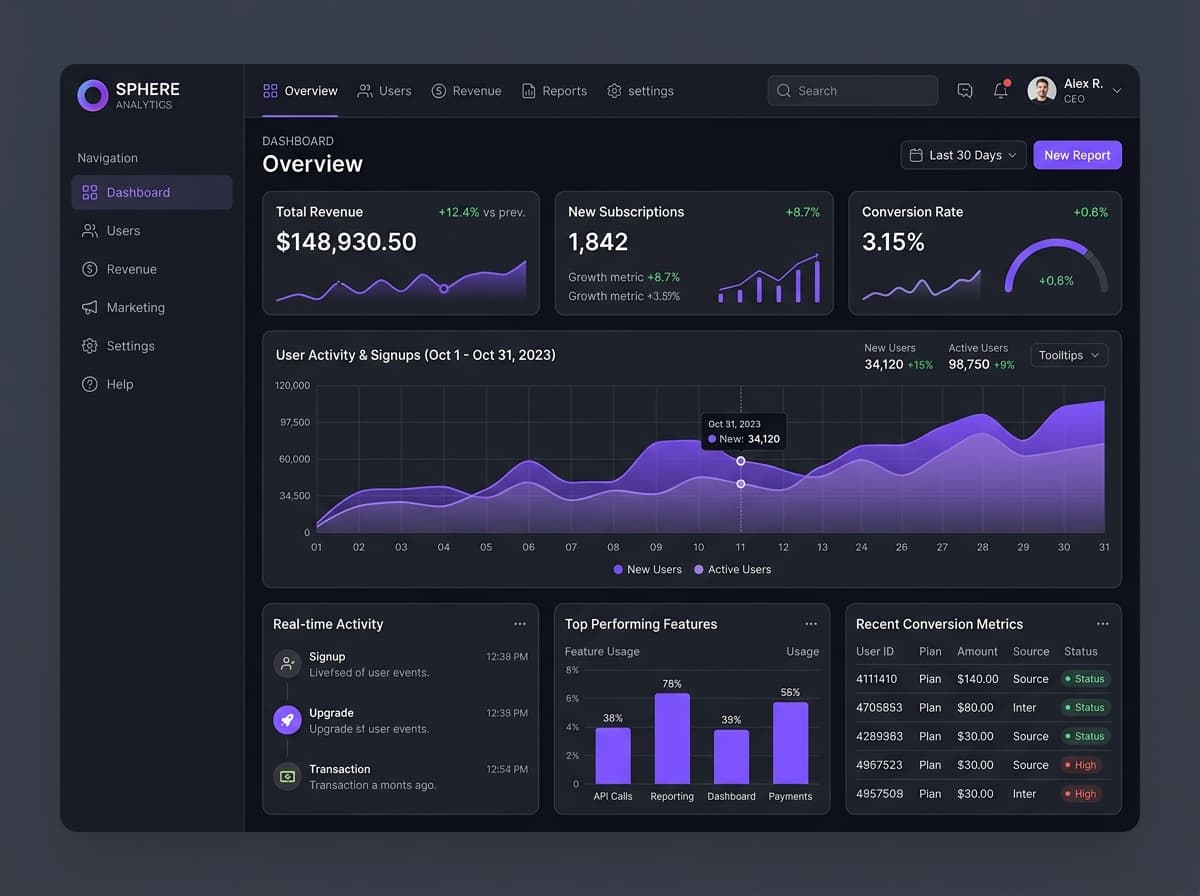
Task: Expand the Tooiltips dropdown
Action: [x=1069, y=355]
